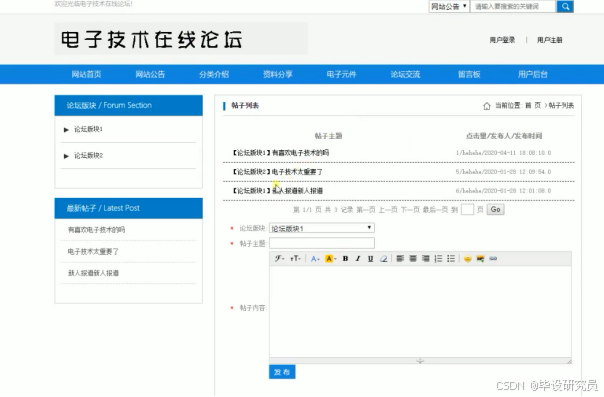Image resolution: width=604 pixels, height=397 pixels.
Task: Toggle bold formatting in the editor
Action: pos(346,259)
